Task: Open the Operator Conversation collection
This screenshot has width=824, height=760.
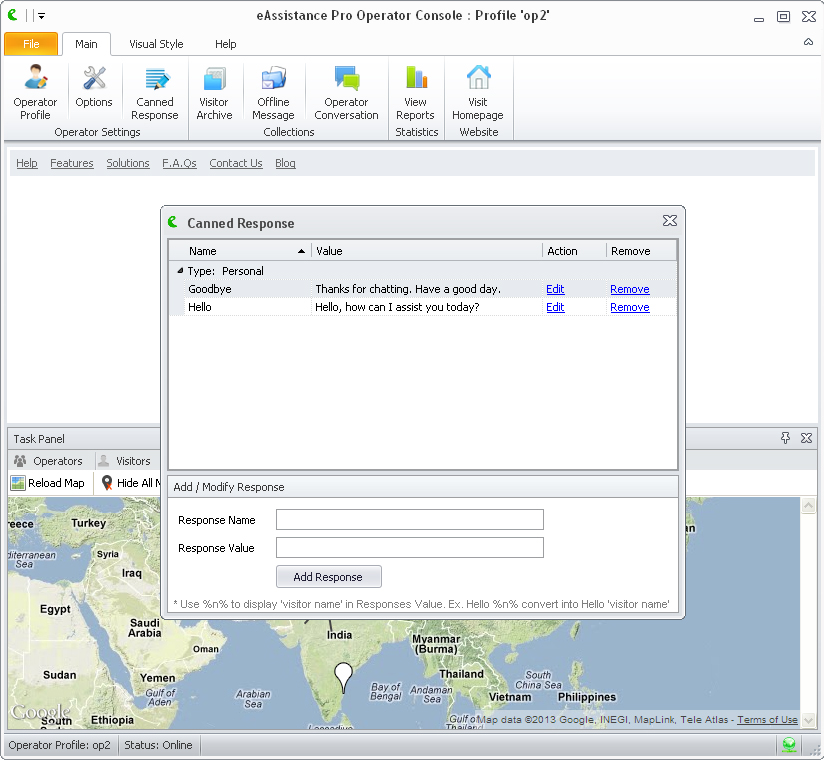Action: click(x=346, y=92)
